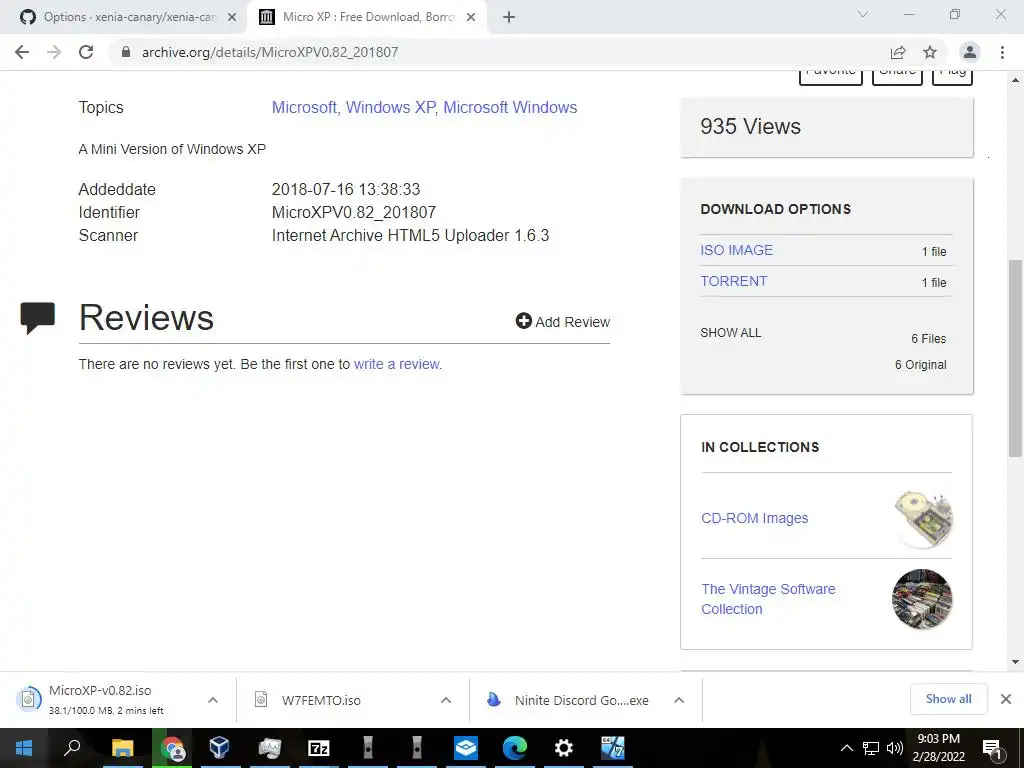Open The Vintage Software Collection link

pos(768,599)
